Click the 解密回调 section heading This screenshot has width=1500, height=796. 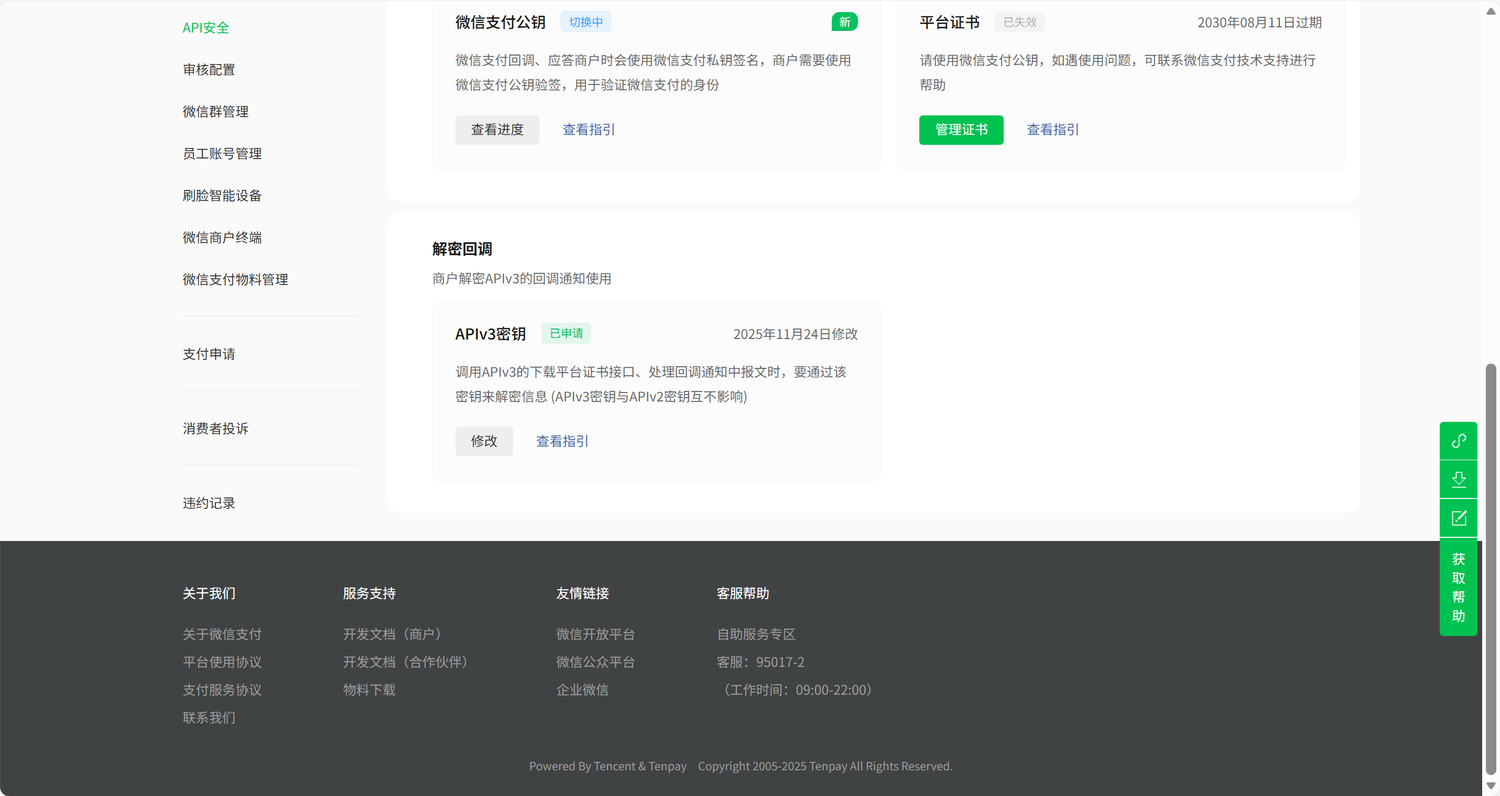pos(462,249)
